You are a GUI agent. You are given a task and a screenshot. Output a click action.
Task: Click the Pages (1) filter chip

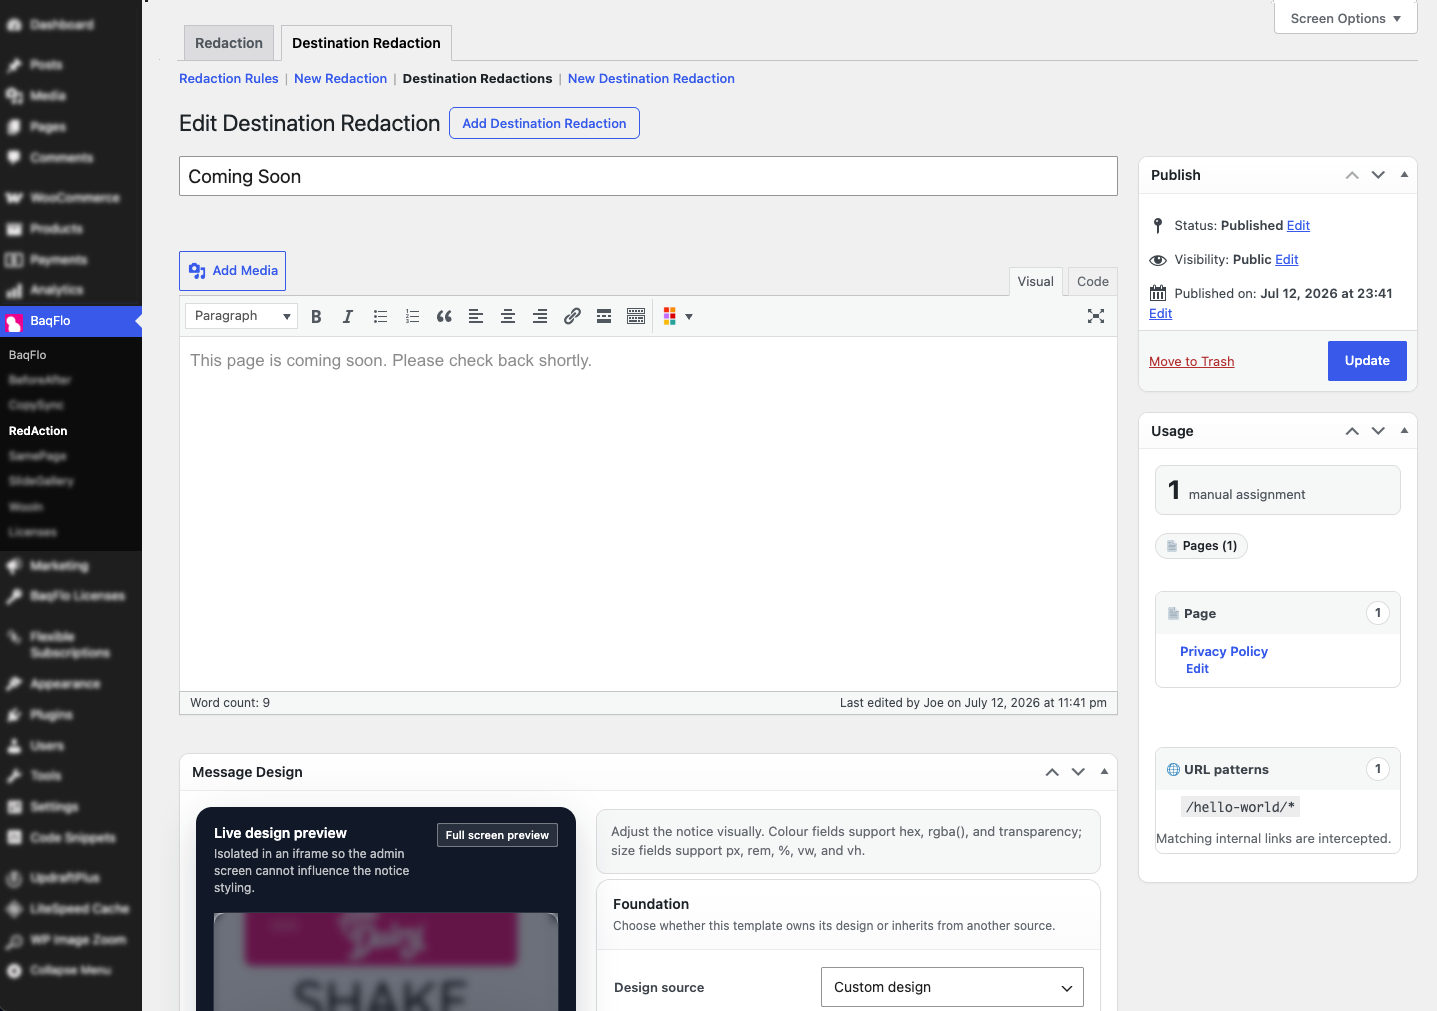(x=1201, y=546)
